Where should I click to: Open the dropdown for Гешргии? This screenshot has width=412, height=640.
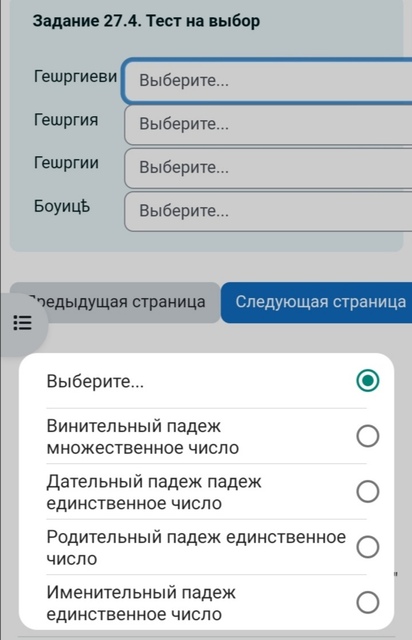[x=268, y=168]
